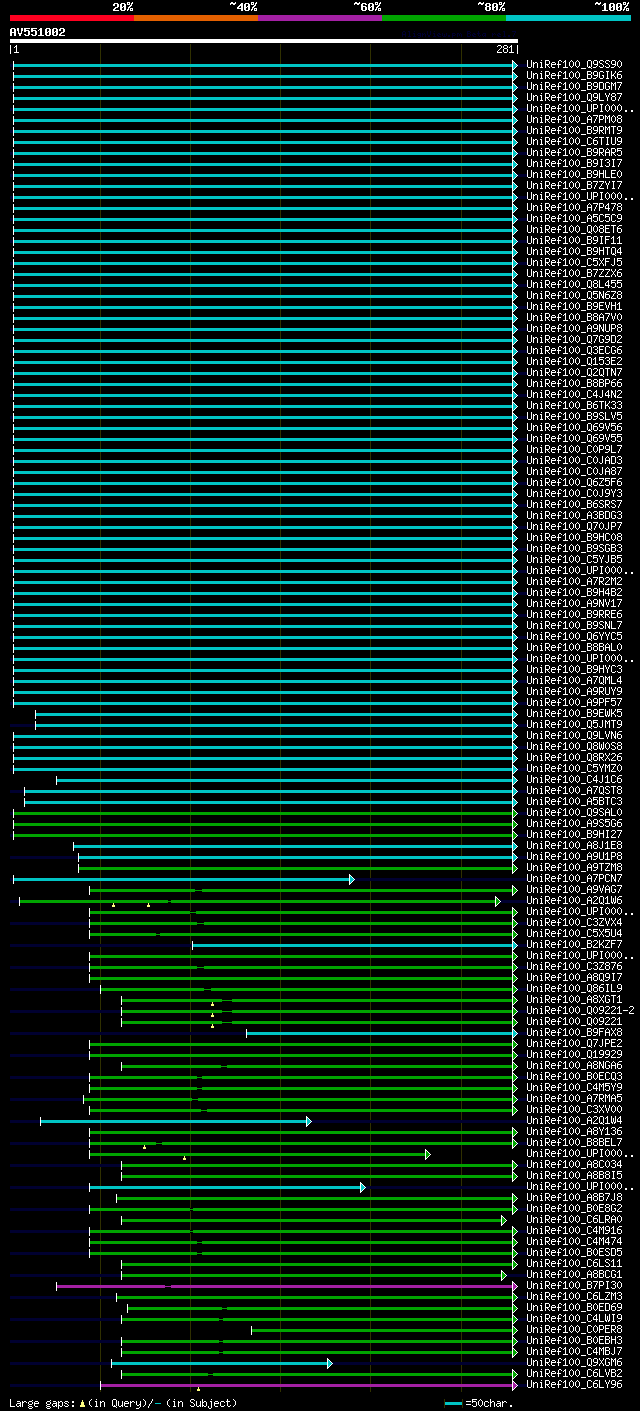Click the UniRef100_Q8W0S8 hit name

tap(574, 747)
